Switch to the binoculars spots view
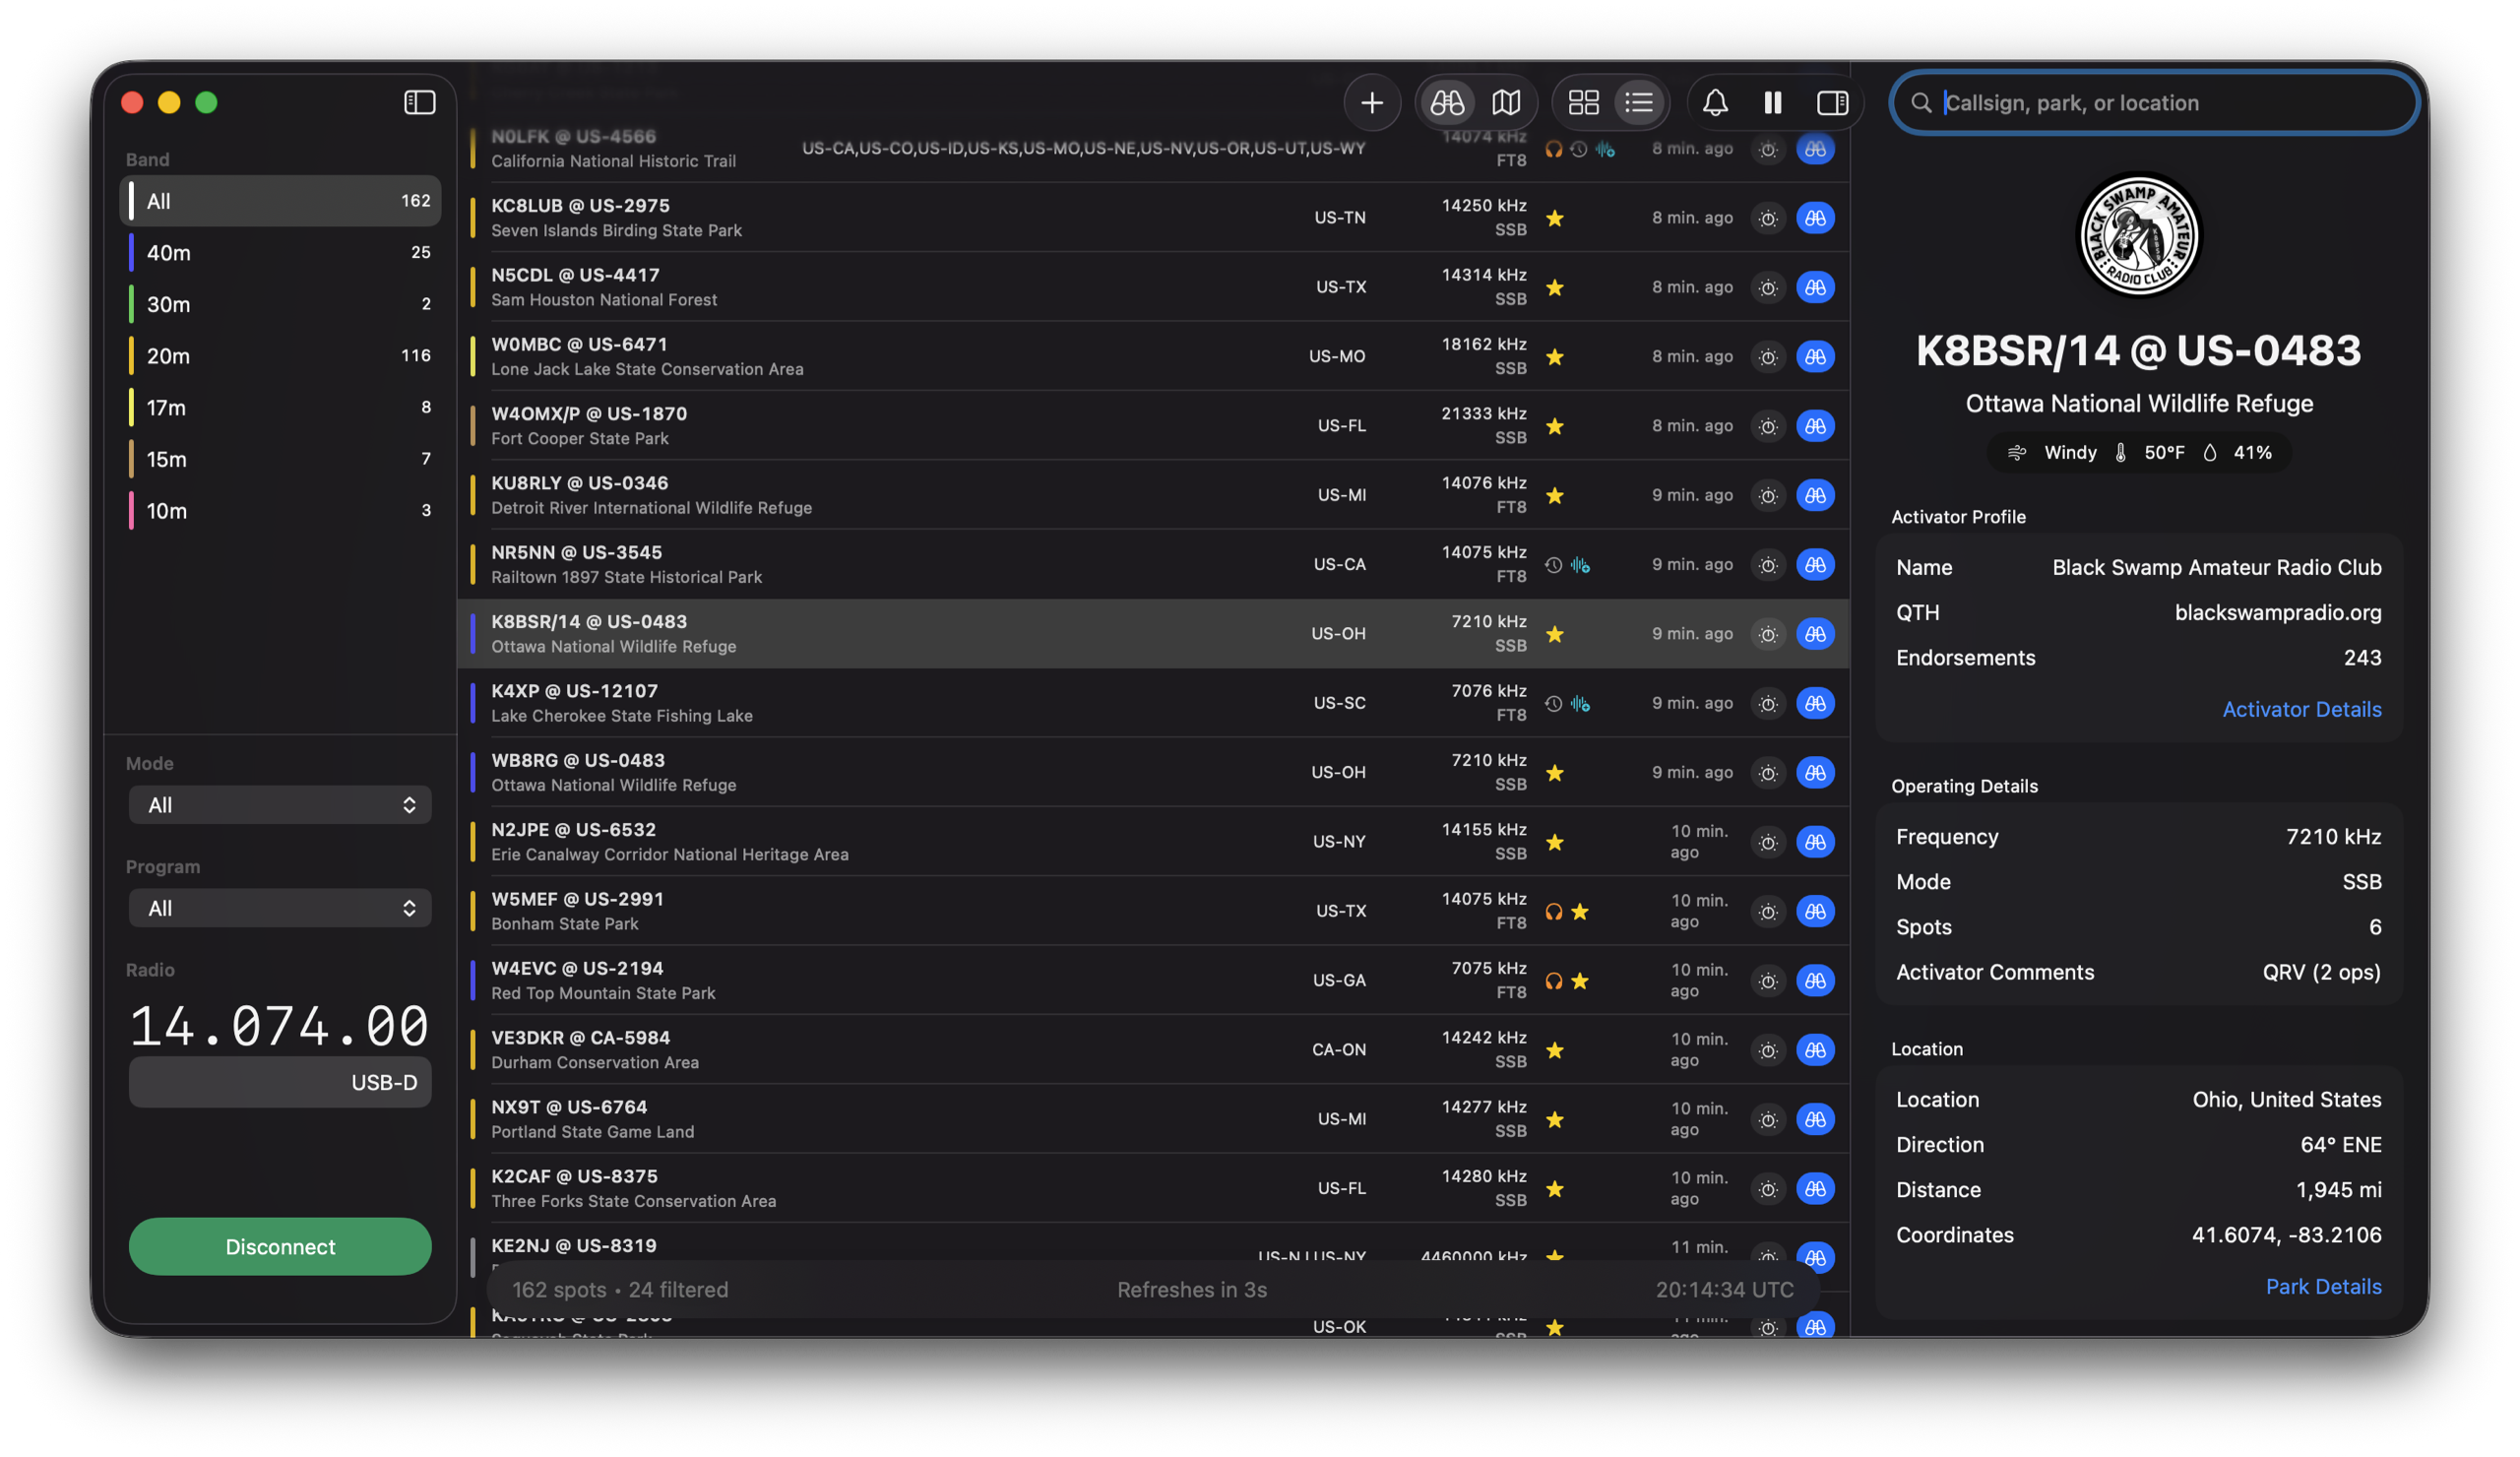The width and height of the screenshot is (2520, 1457). point(1447,102)
